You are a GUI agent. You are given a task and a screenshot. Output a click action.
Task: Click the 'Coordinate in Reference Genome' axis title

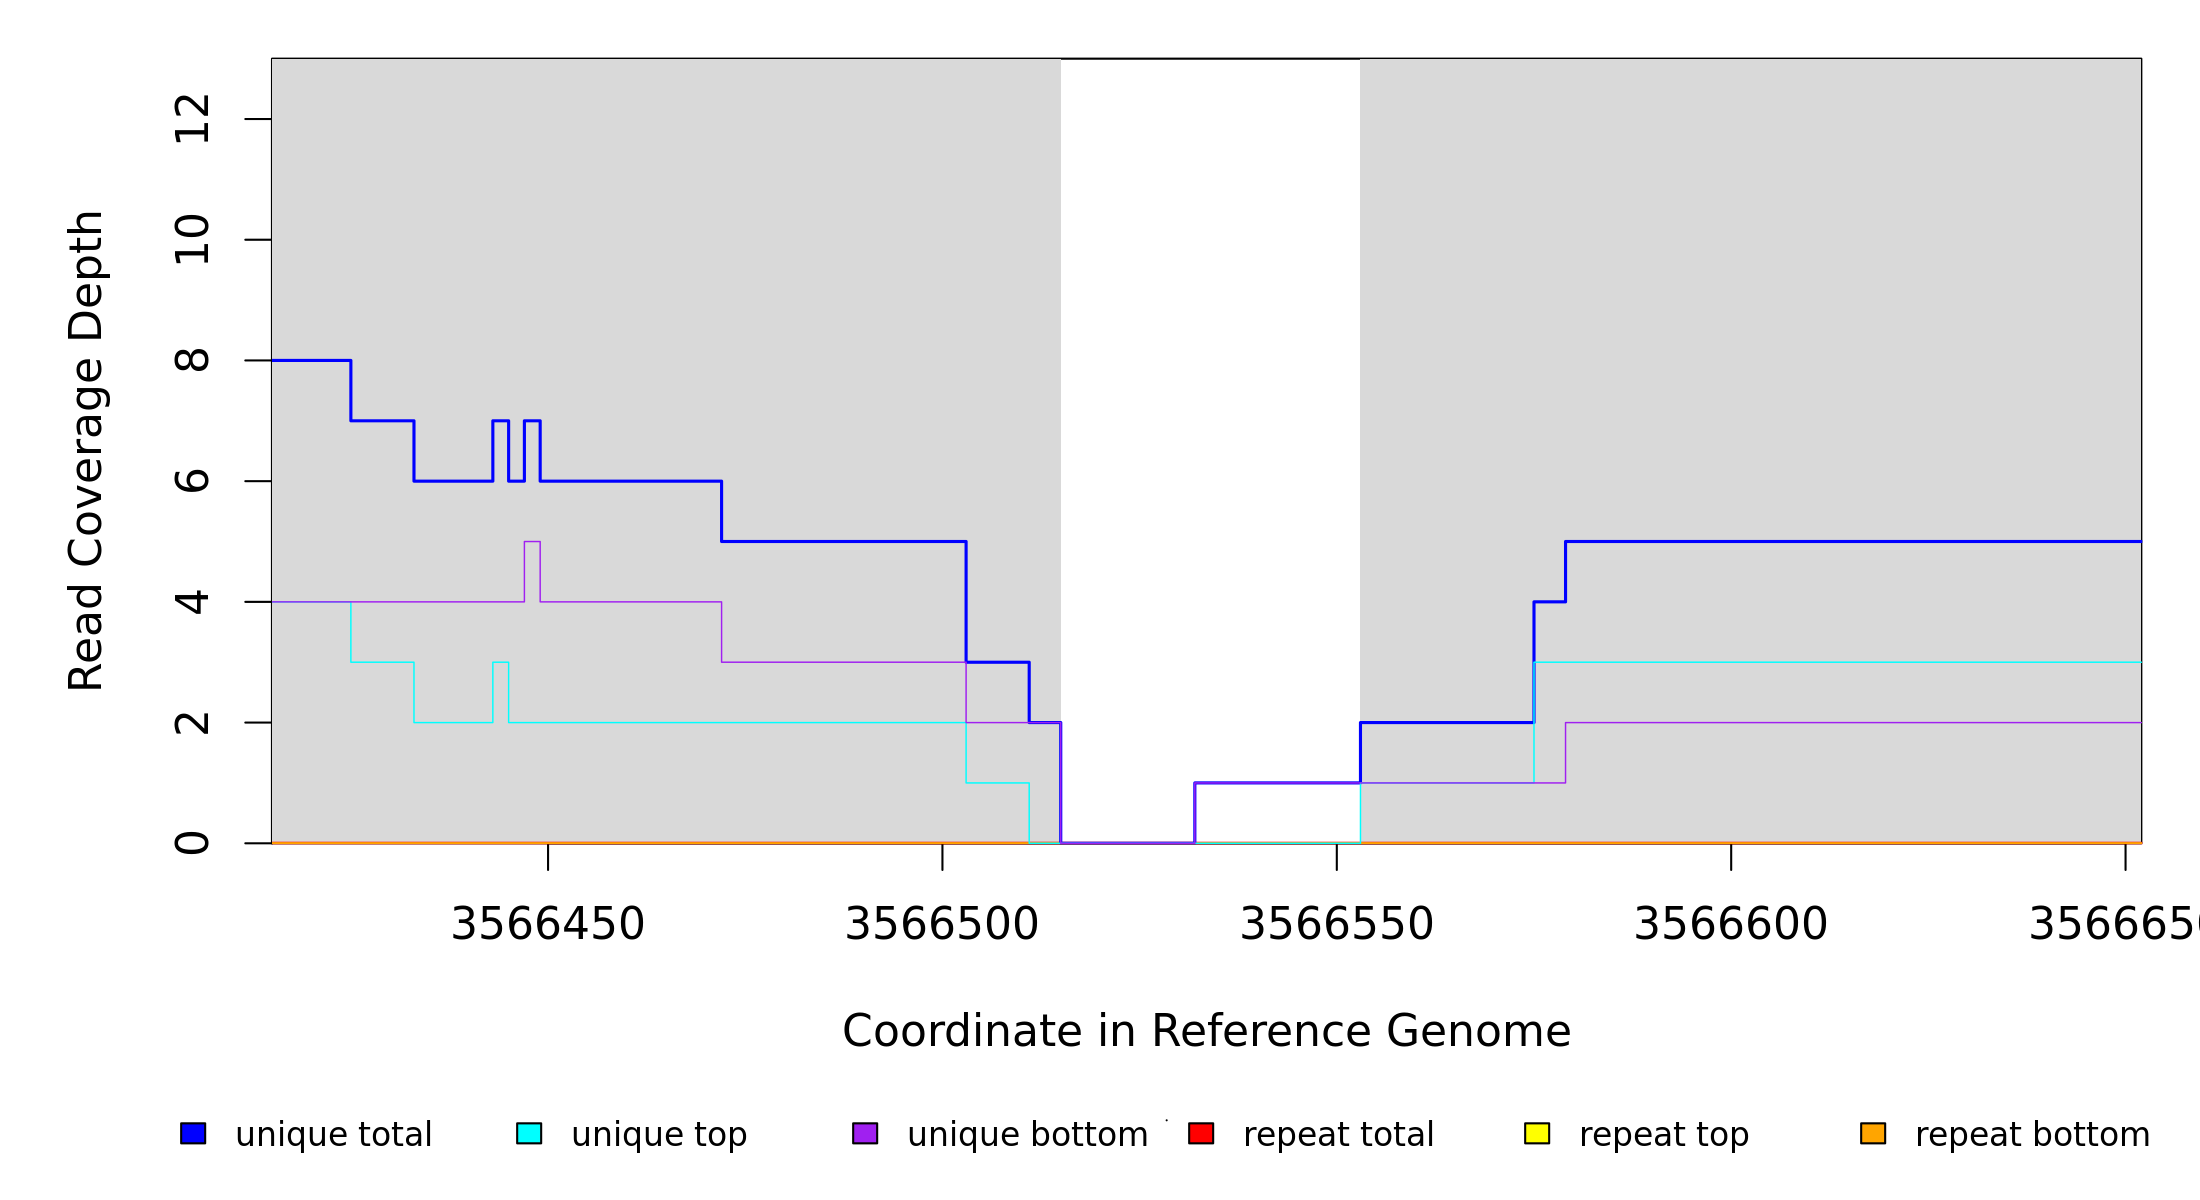[x=1206, y=1031]
